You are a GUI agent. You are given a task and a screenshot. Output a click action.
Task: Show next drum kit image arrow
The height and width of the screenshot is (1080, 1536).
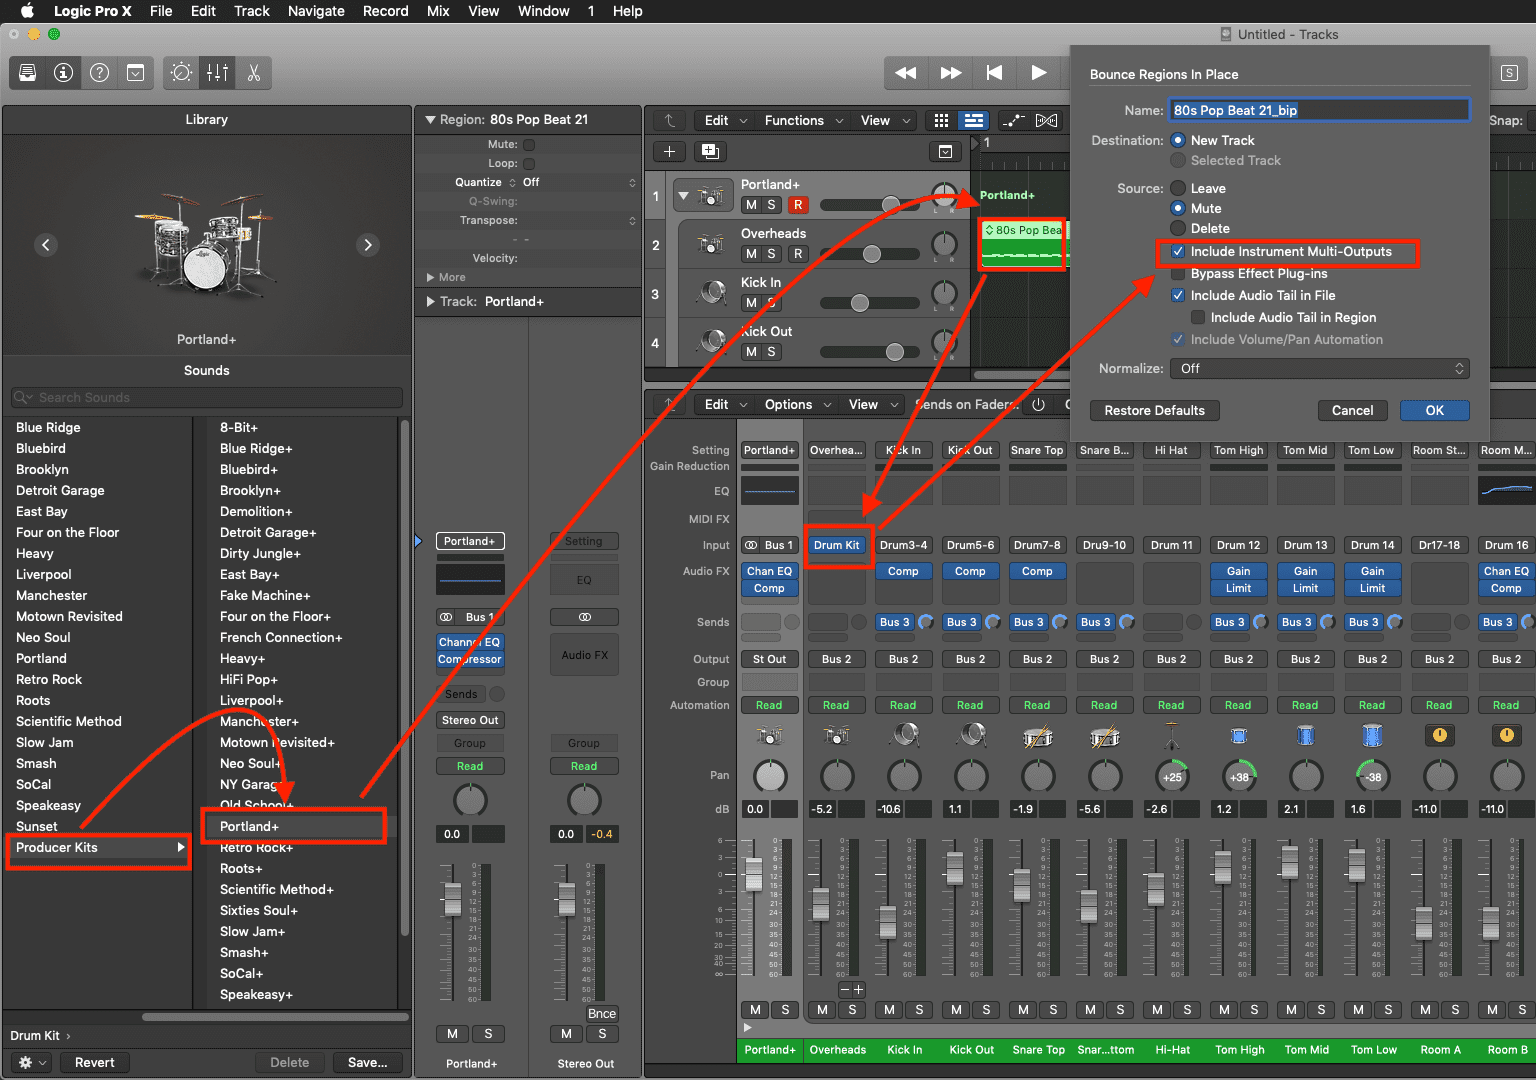click(x=368, y=245)
